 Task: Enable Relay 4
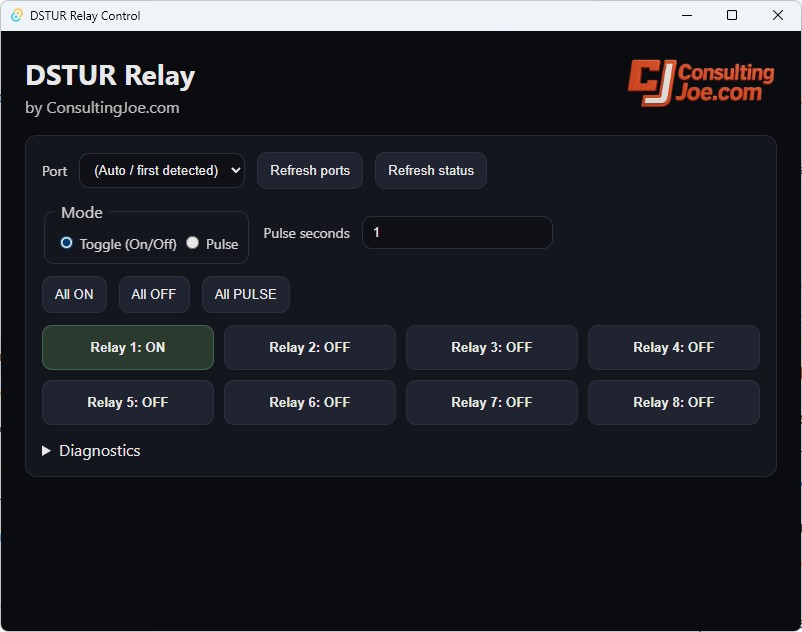tap(674, 348)
